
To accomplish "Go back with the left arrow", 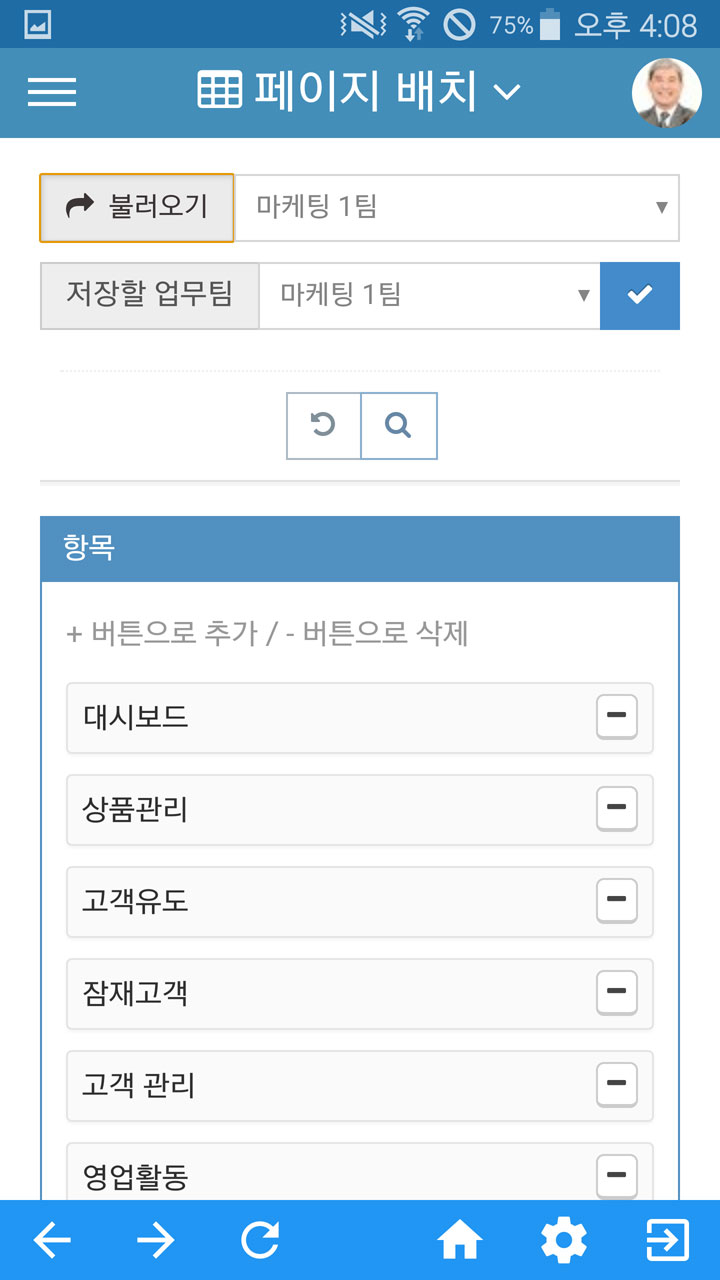I will 52,1241.
